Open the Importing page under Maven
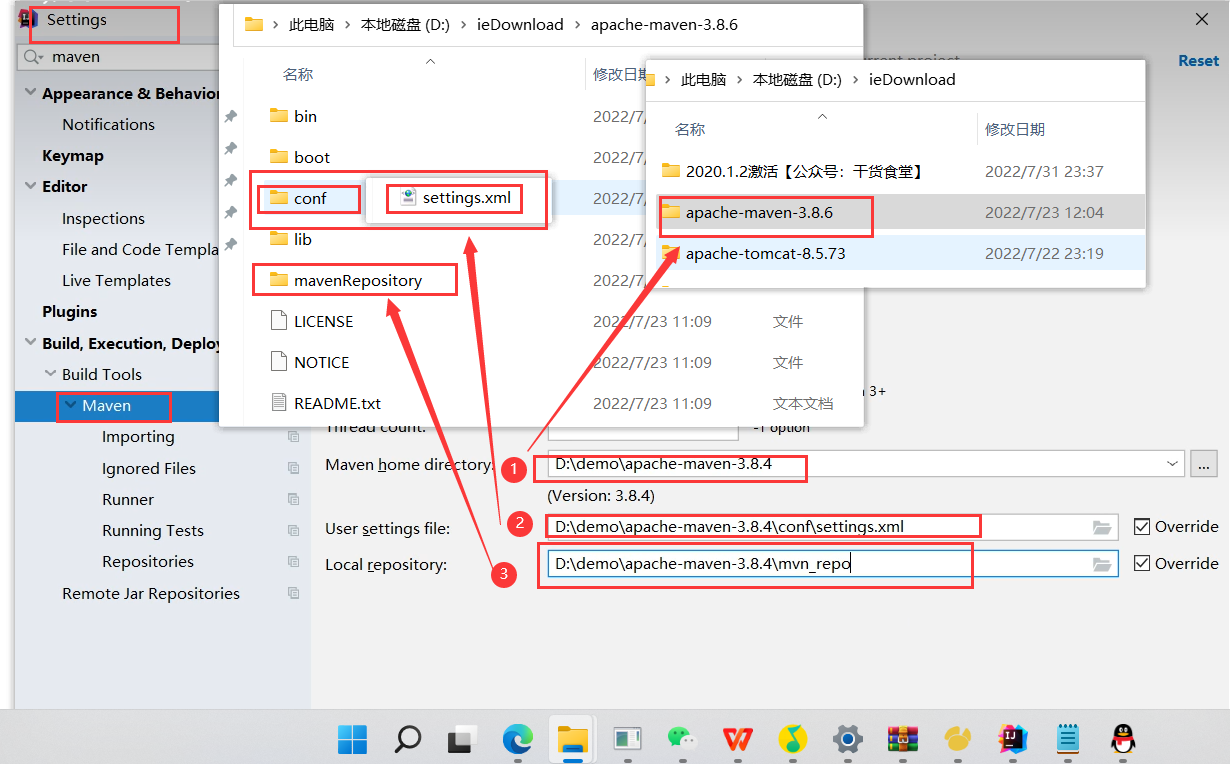Screen dimensions: 1230x764 tap(138, 437)
